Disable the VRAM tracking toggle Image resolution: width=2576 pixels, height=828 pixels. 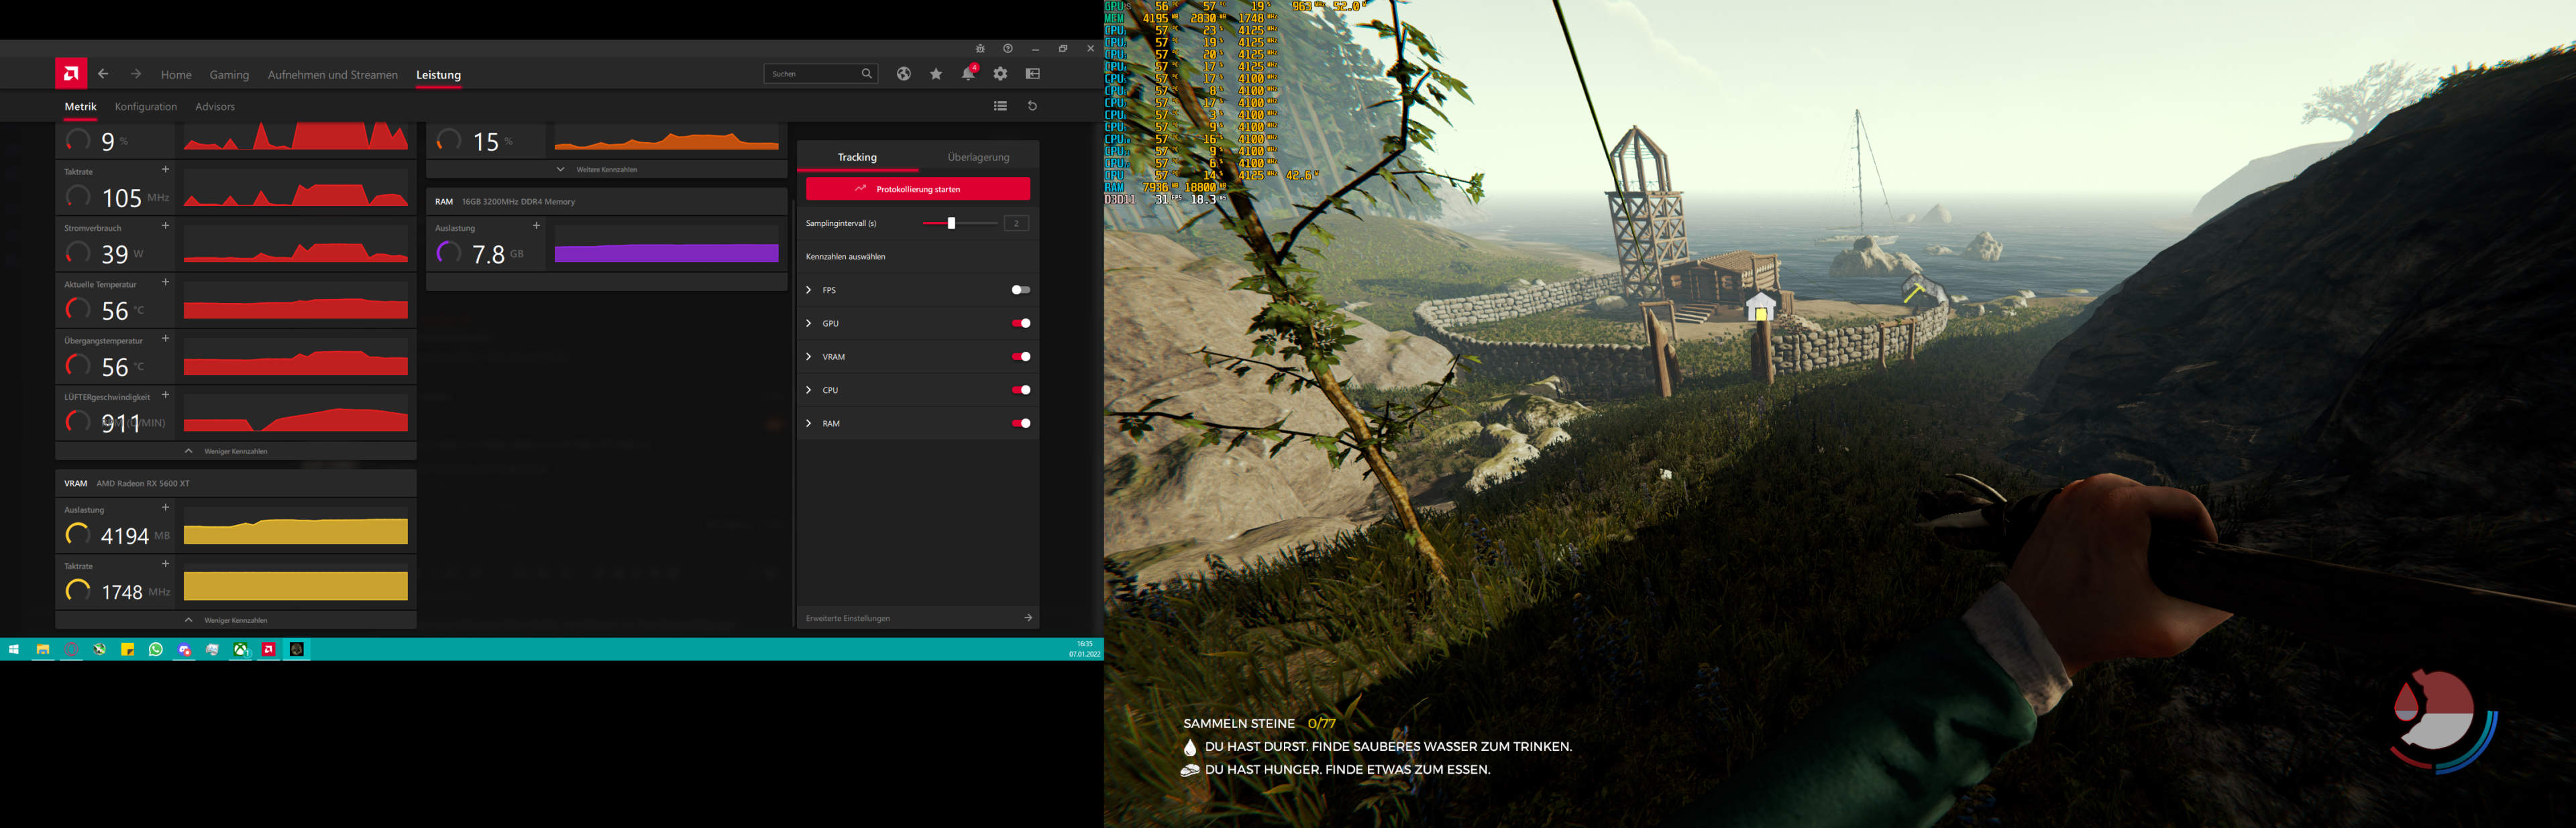1020,357
